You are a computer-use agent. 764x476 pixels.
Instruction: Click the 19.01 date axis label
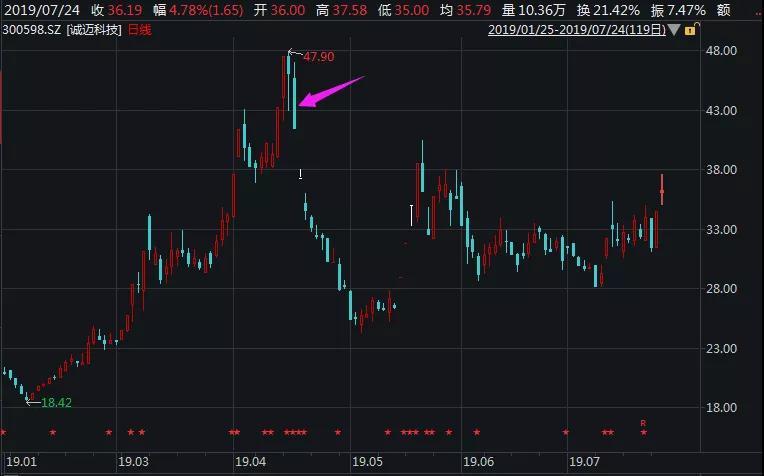(x=21, y=461)
